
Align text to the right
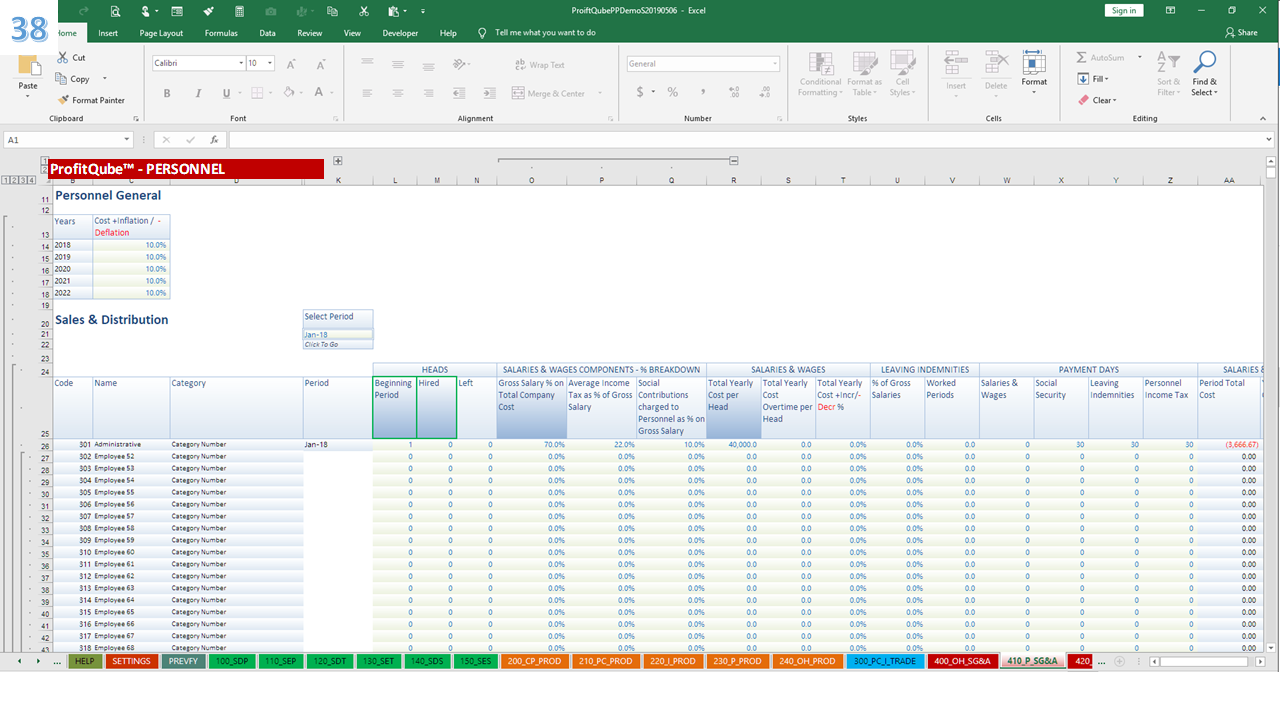click(428, 93)
